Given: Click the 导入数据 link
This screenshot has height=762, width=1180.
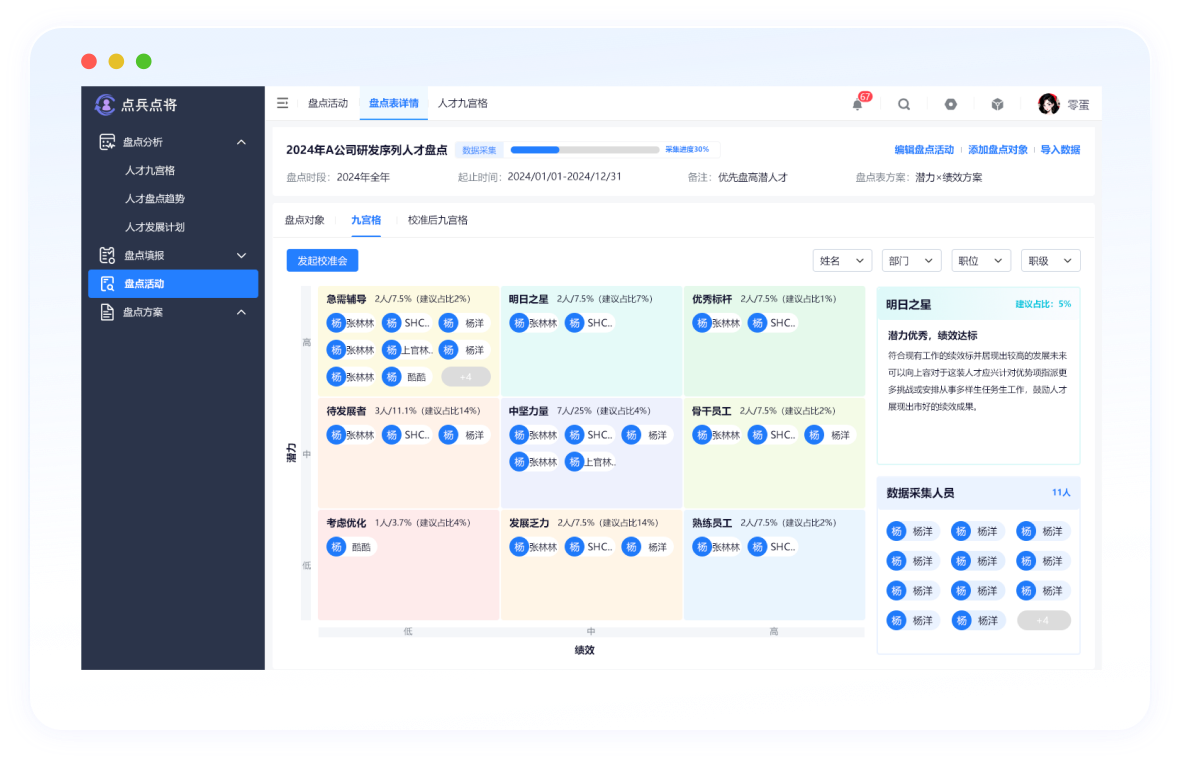Looking at the screenshot, I should (1060, 150).
